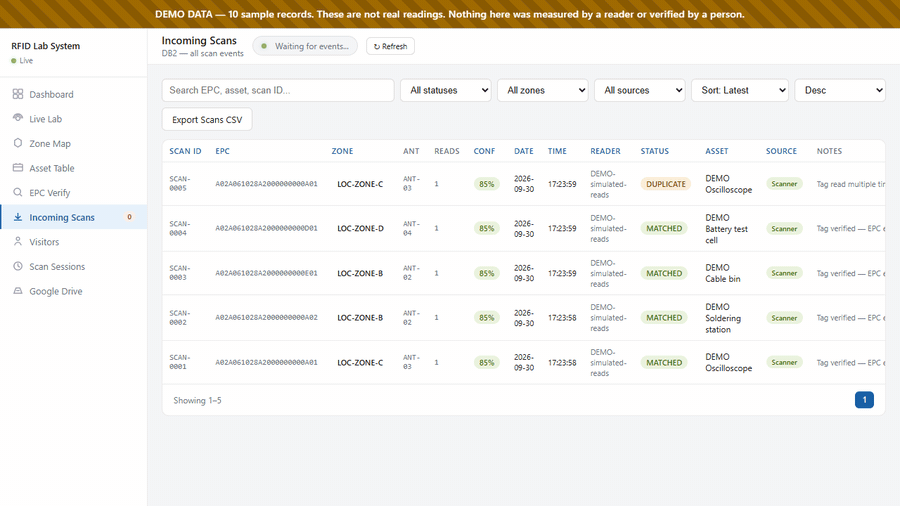This screenshot has height=506, width=900.
Task: Click the READS column header
Action: tap(447, 151)
